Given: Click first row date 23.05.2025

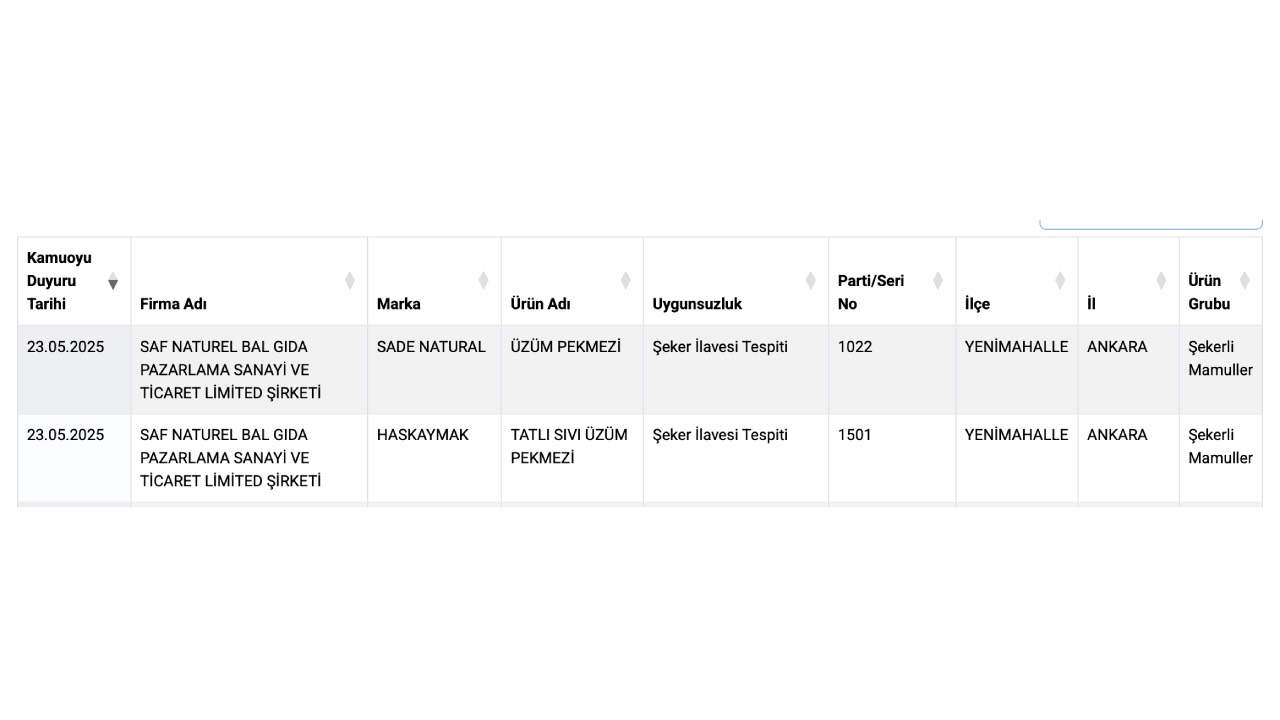Looking at the screenshot, I should tap(65, 347).
